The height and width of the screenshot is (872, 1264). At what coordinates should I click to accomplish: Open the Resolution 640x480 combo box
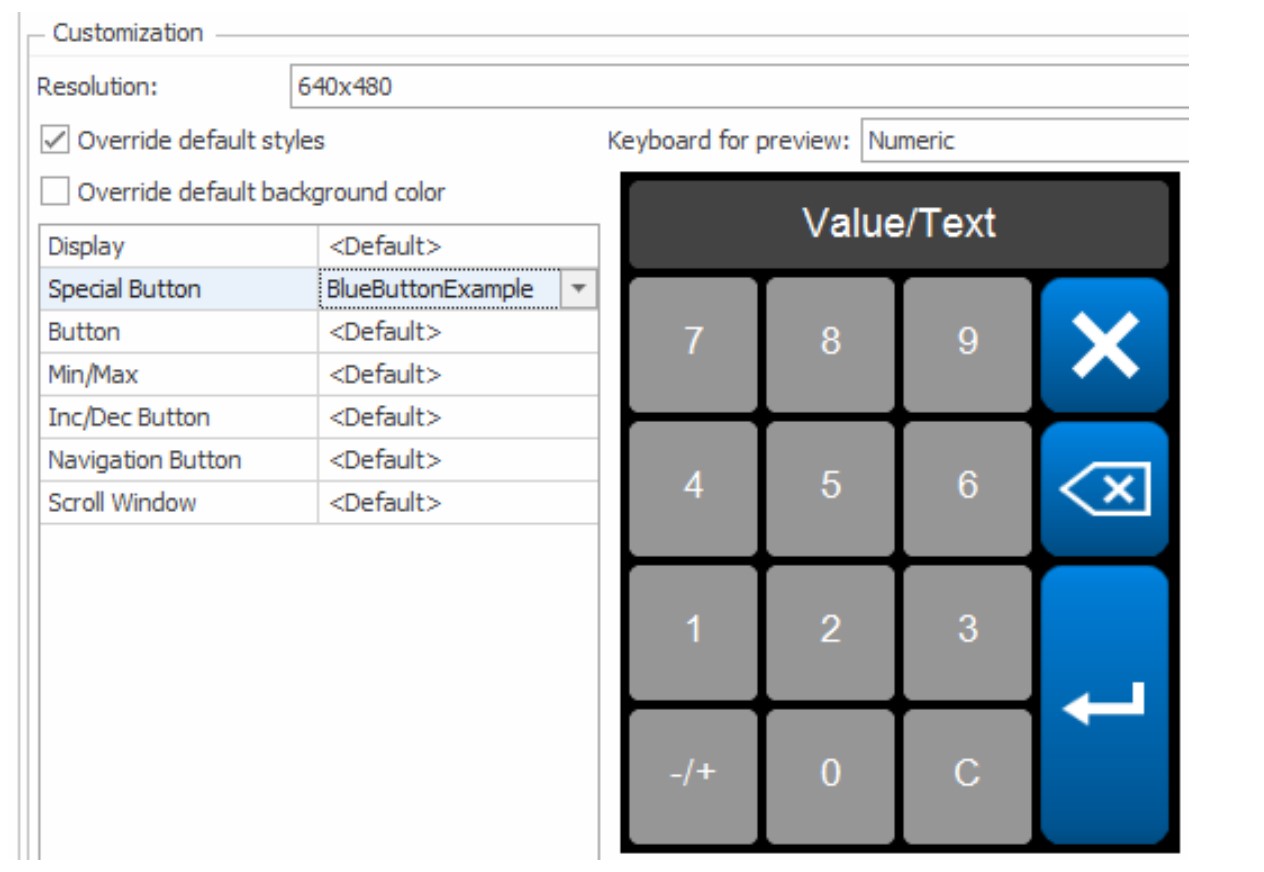[x=739, y=87]
